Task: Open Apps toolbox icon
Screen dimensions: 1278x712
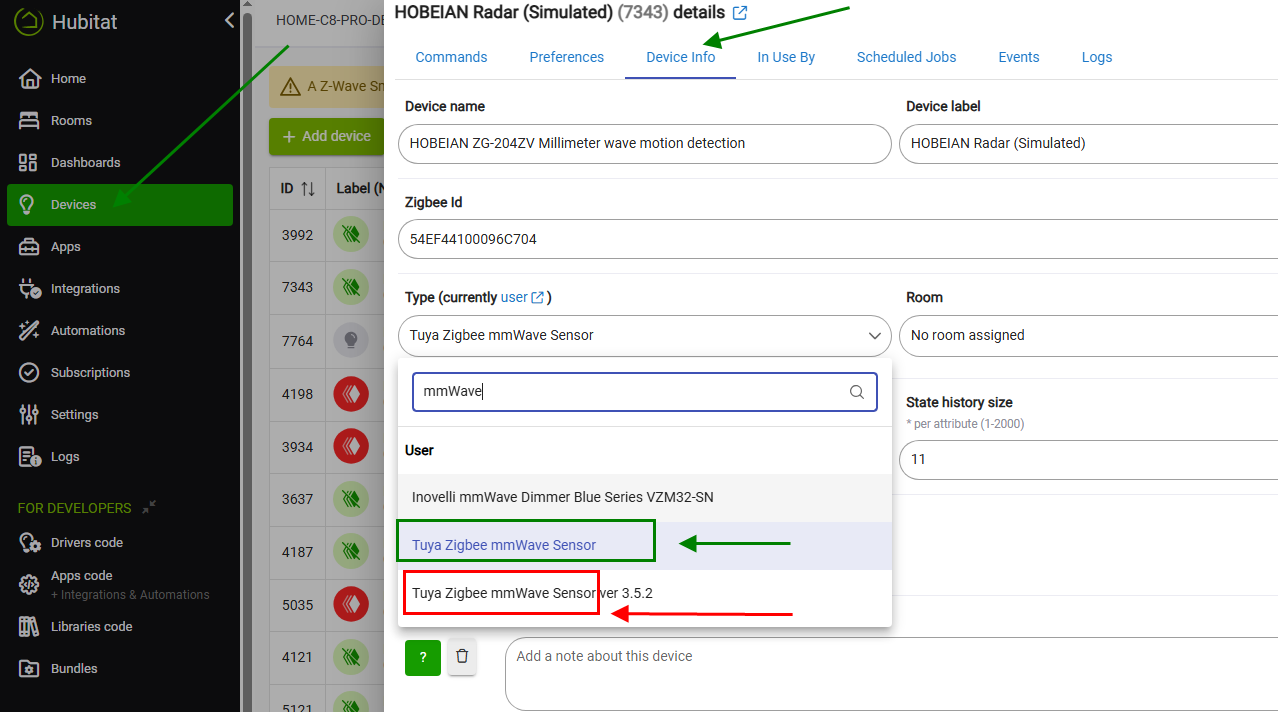Action: [30, 246]
